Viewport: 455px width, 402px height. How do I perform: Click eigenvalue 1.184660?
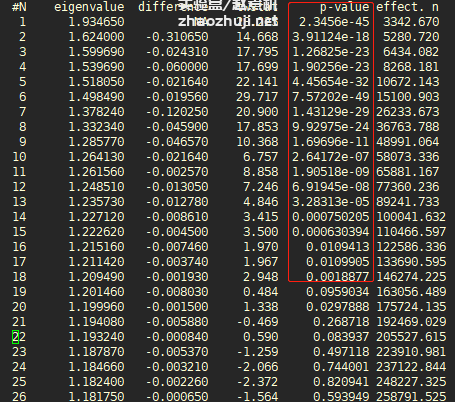point(96,367)
